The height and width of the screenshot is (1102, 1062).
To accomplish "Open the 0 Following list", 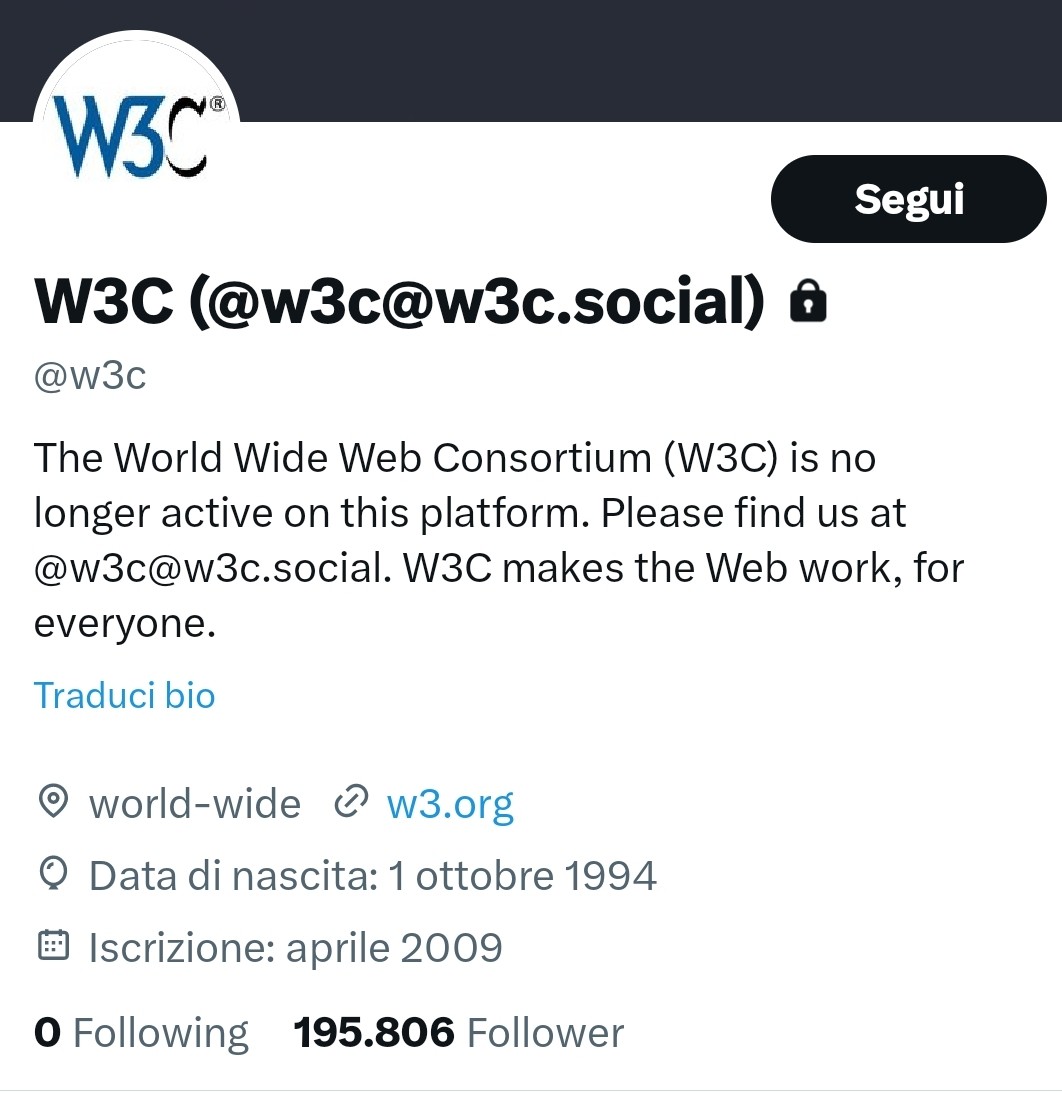I will pos(141,1032).
